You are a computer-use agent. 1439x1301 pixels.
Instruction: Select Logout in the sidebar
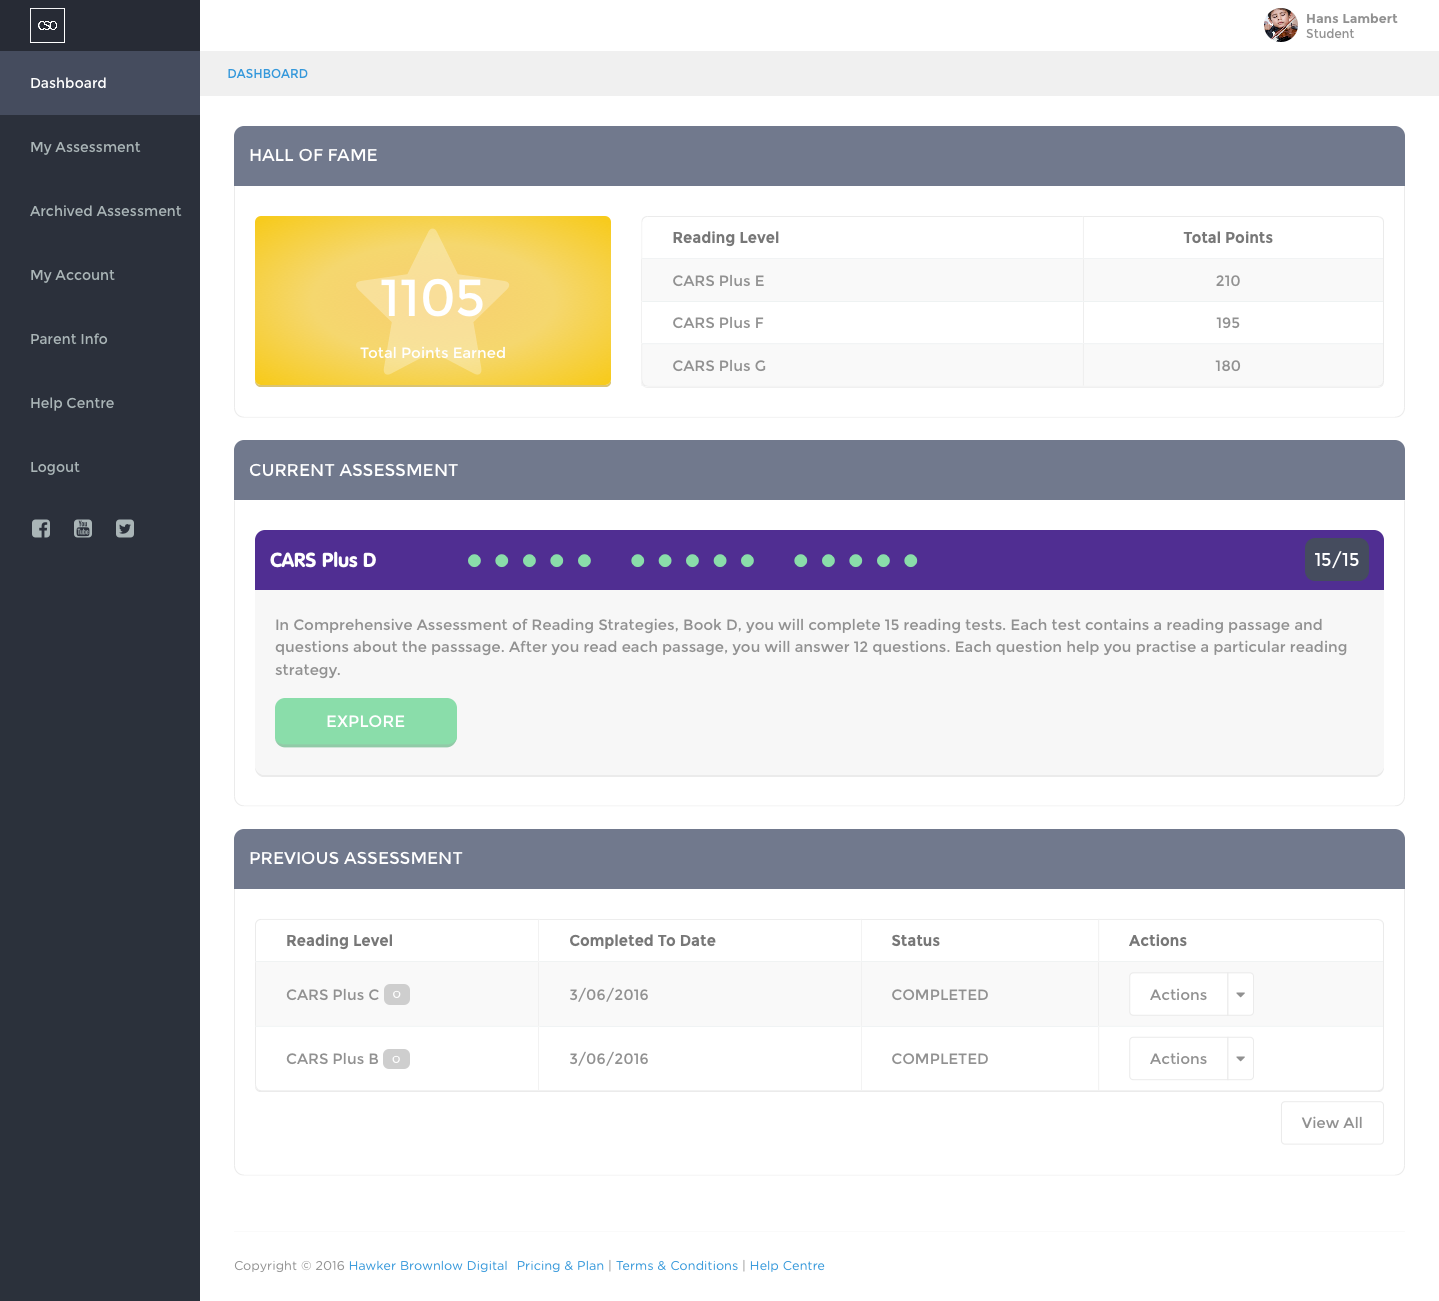pos(100,467)
